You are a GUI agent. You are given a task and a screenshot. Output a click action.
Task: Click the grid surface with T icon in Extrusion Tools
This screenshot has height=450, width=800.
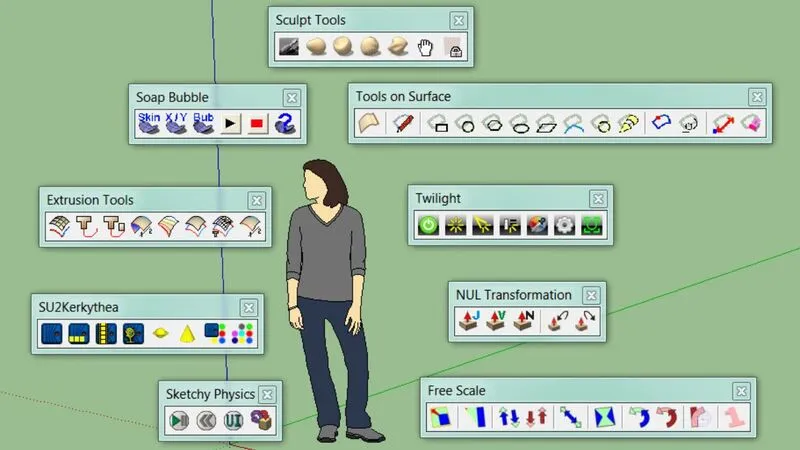click(x=223, y=226)
